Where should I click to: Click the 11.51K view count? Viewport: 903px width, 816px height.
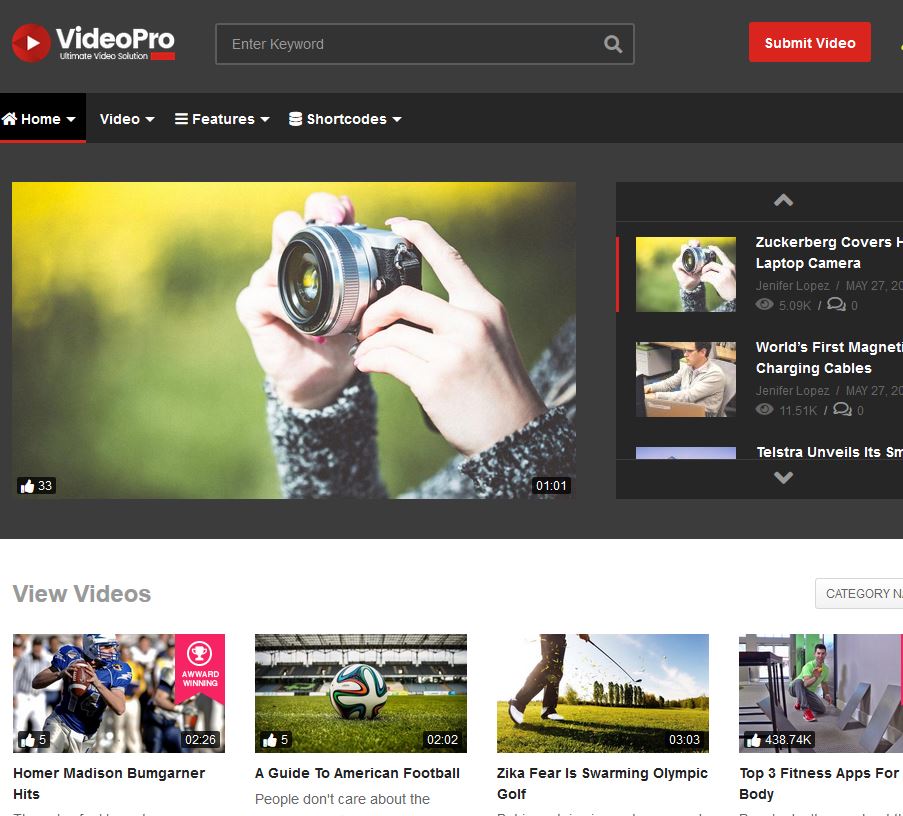tap(798, 410)
